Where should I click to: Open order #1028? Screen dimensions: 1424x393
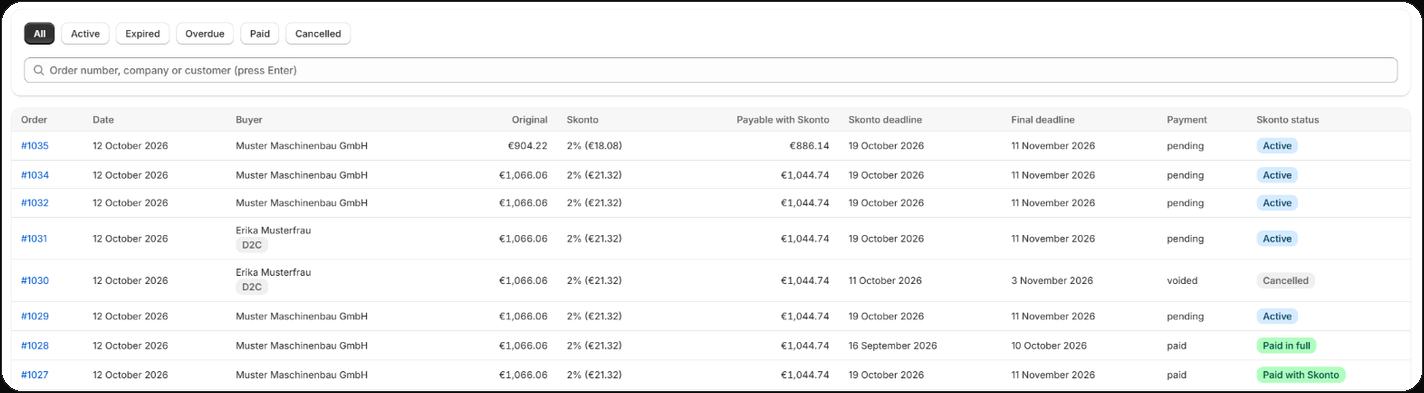35,346
